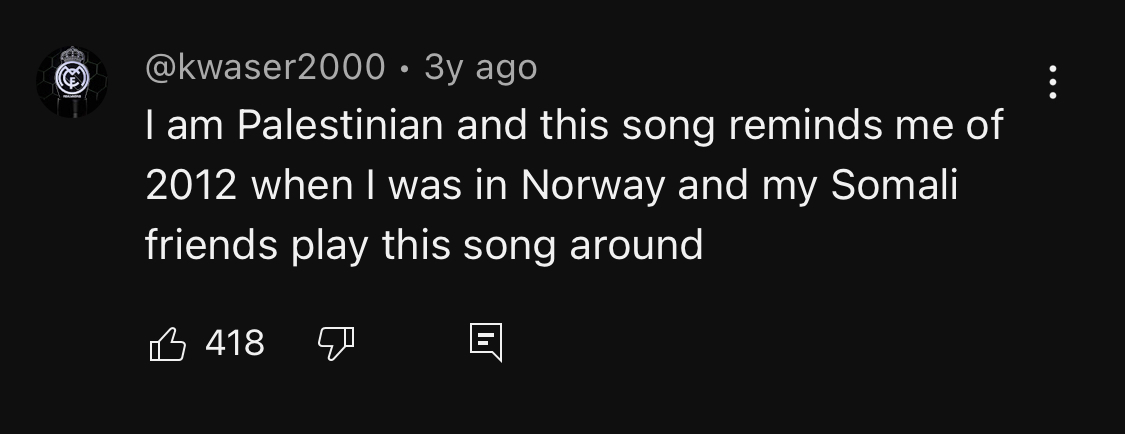
Task: Click the dot separator after the username
Action: click(405, 69)
